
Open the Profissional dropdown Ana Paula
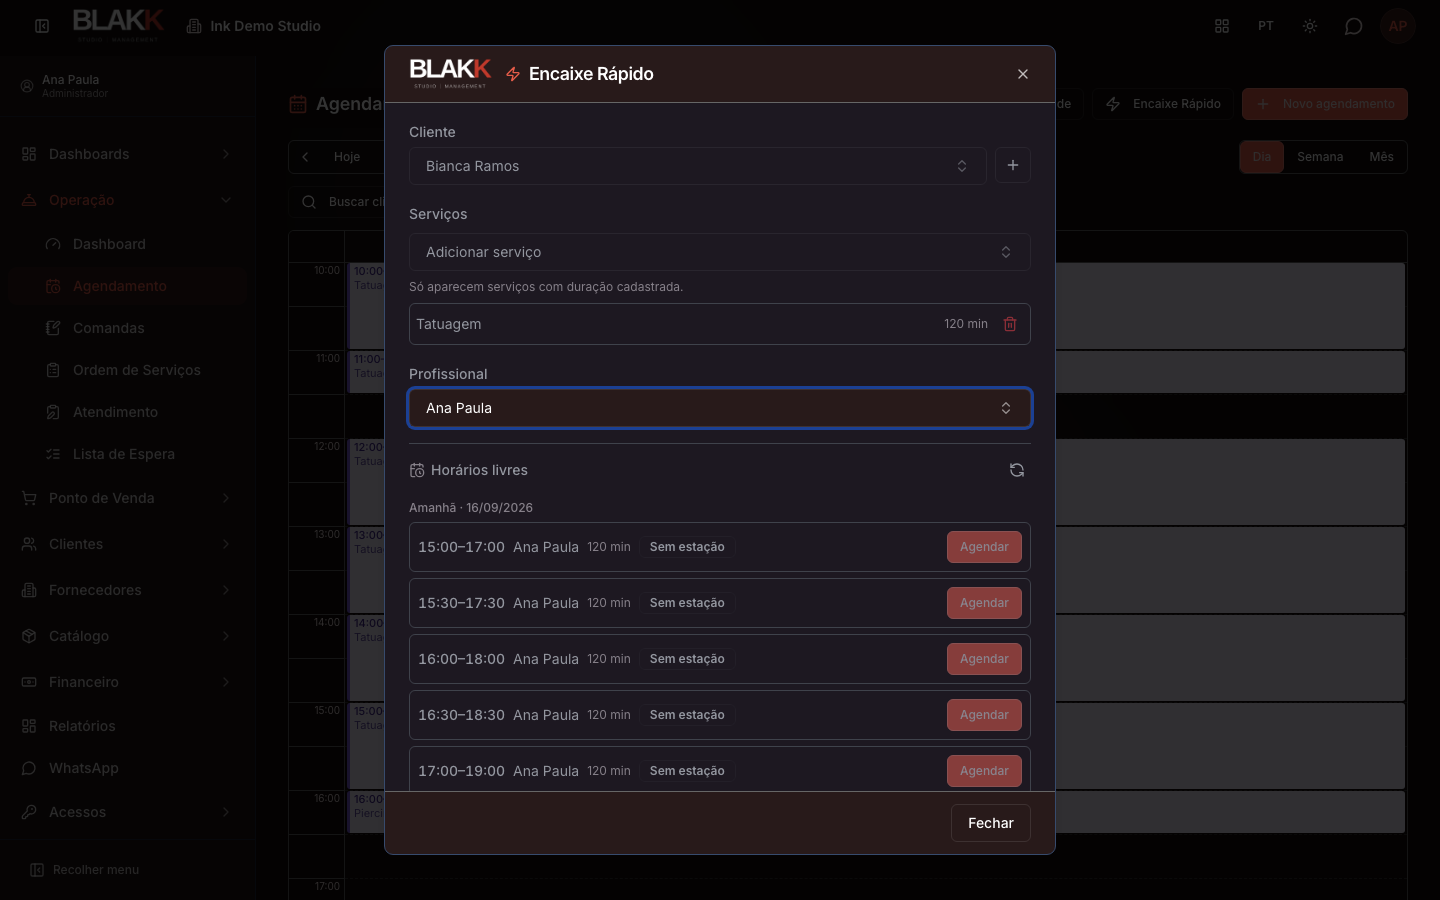(x=720, y=408)
